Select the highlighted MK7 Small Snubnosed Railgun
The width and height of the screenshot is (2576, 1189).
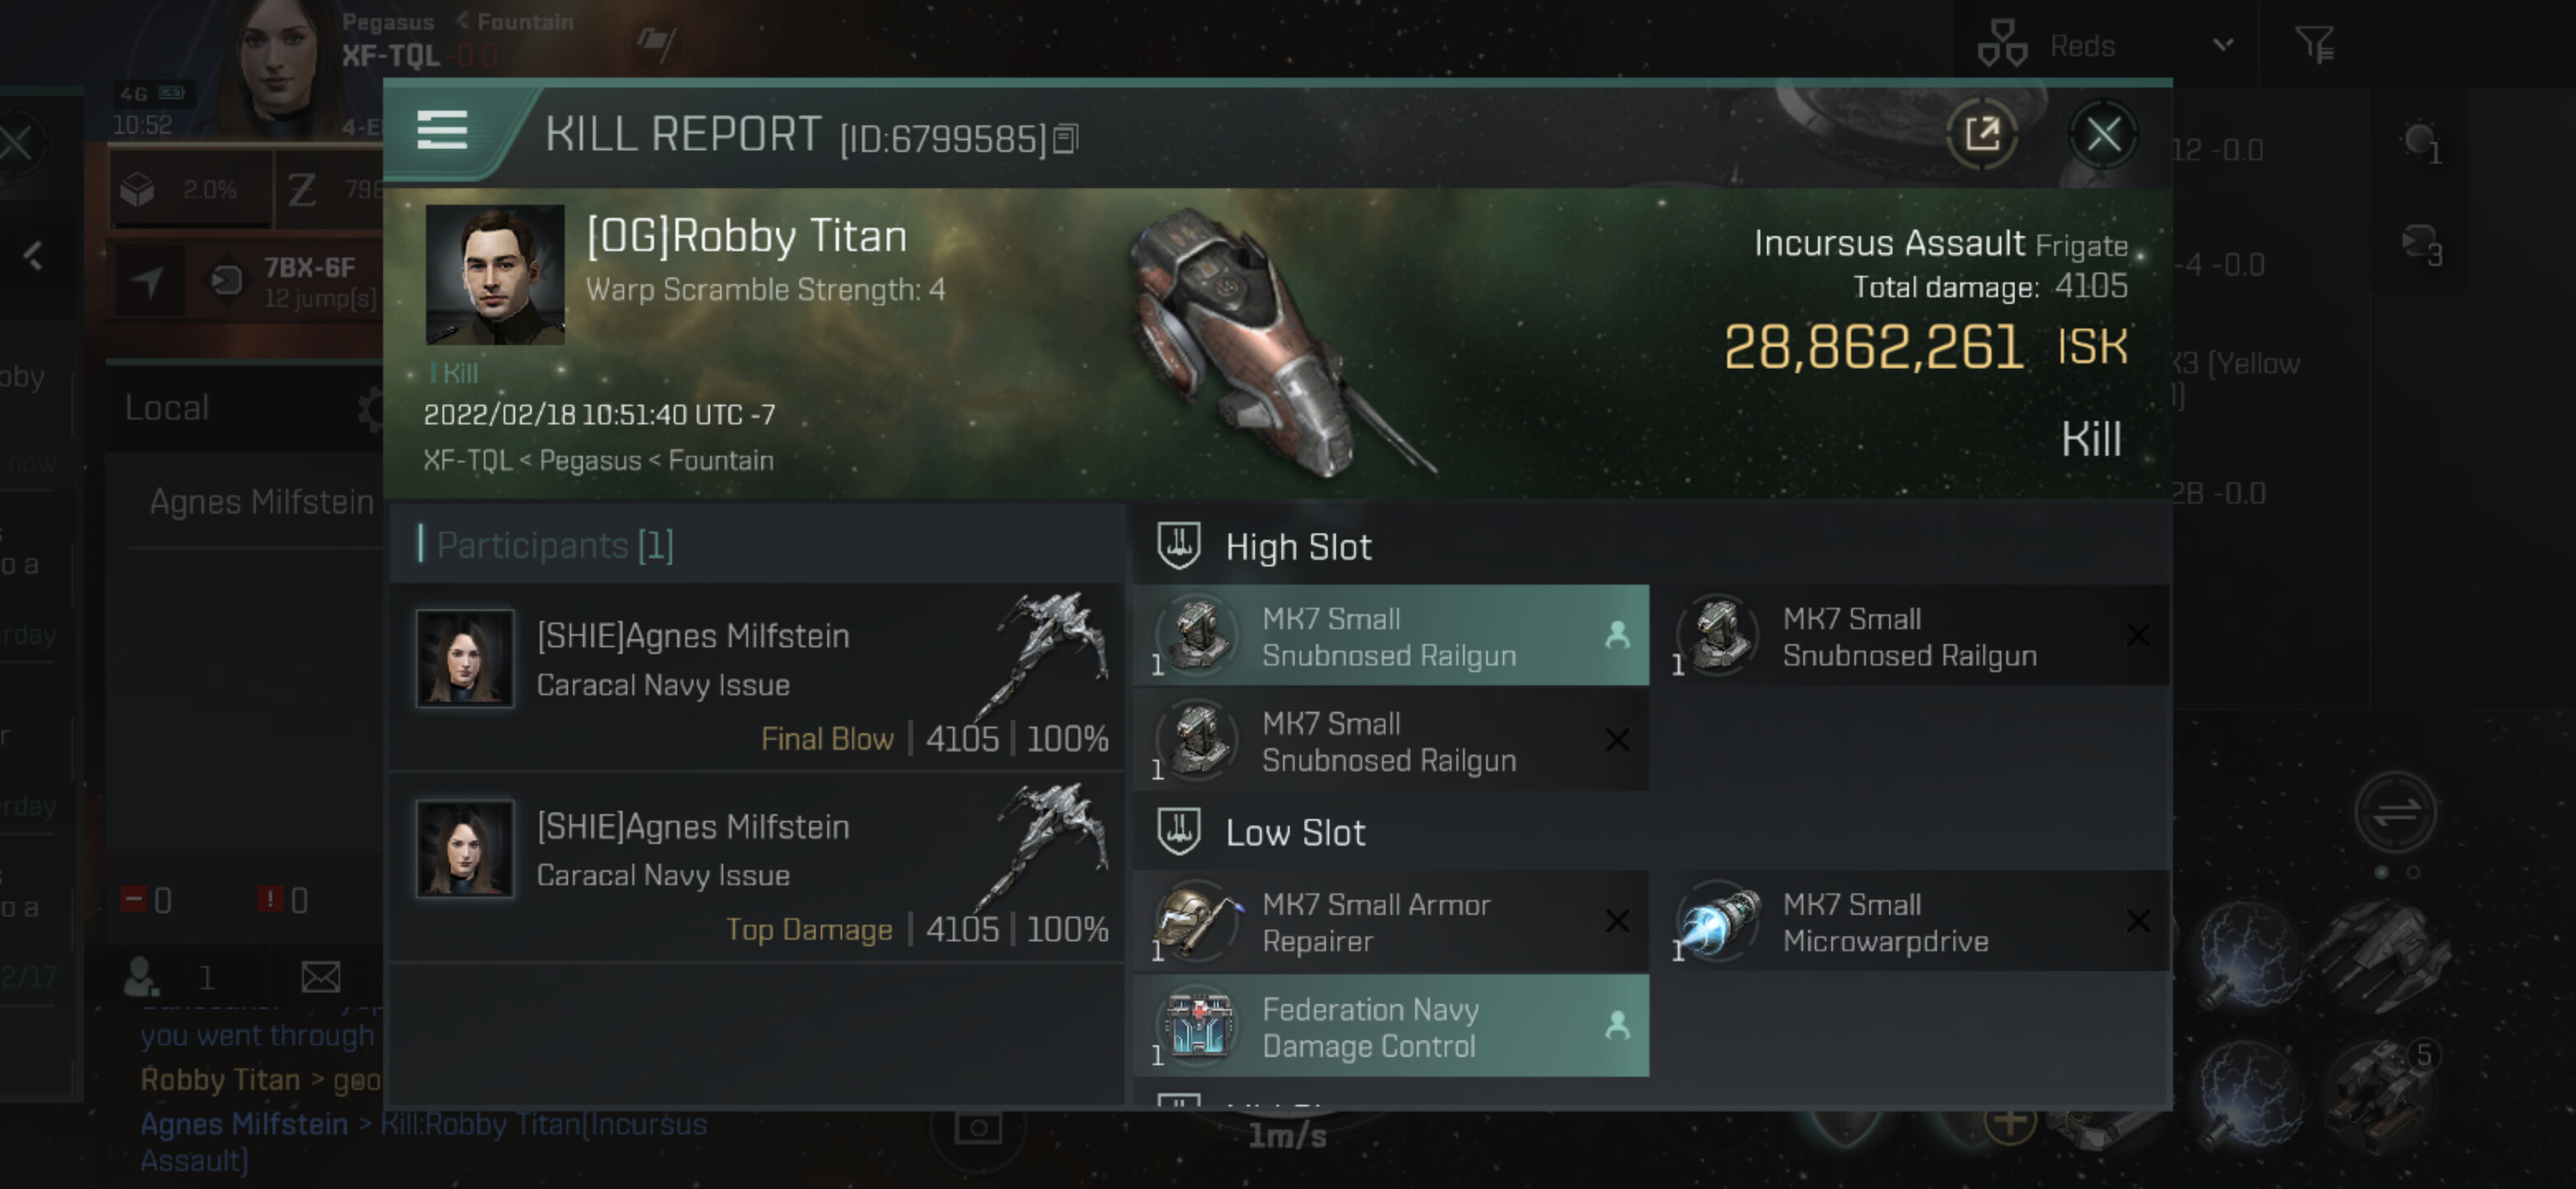(1390, 637)
